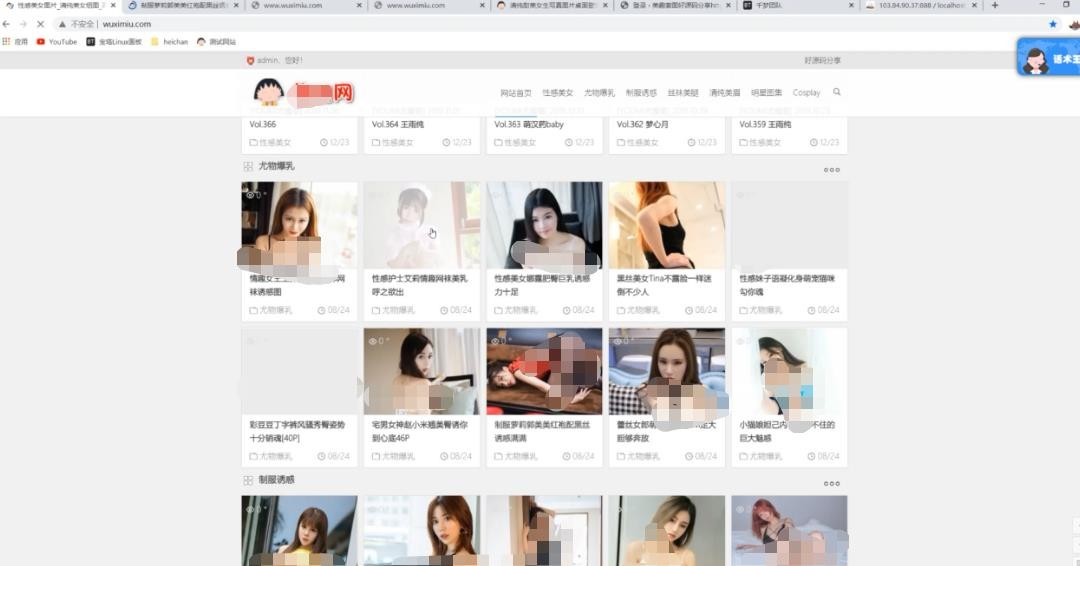Click the 好源码分享 link in the top bar
Viewport: 1080px width, 589px height.
[x=822, y=61]
